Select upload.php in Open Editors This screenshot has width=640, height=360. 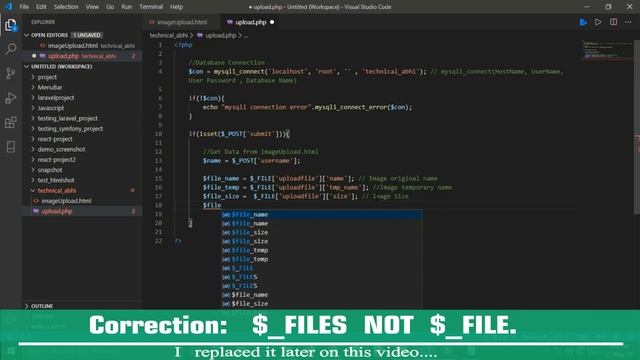click(x=63, y=56)
